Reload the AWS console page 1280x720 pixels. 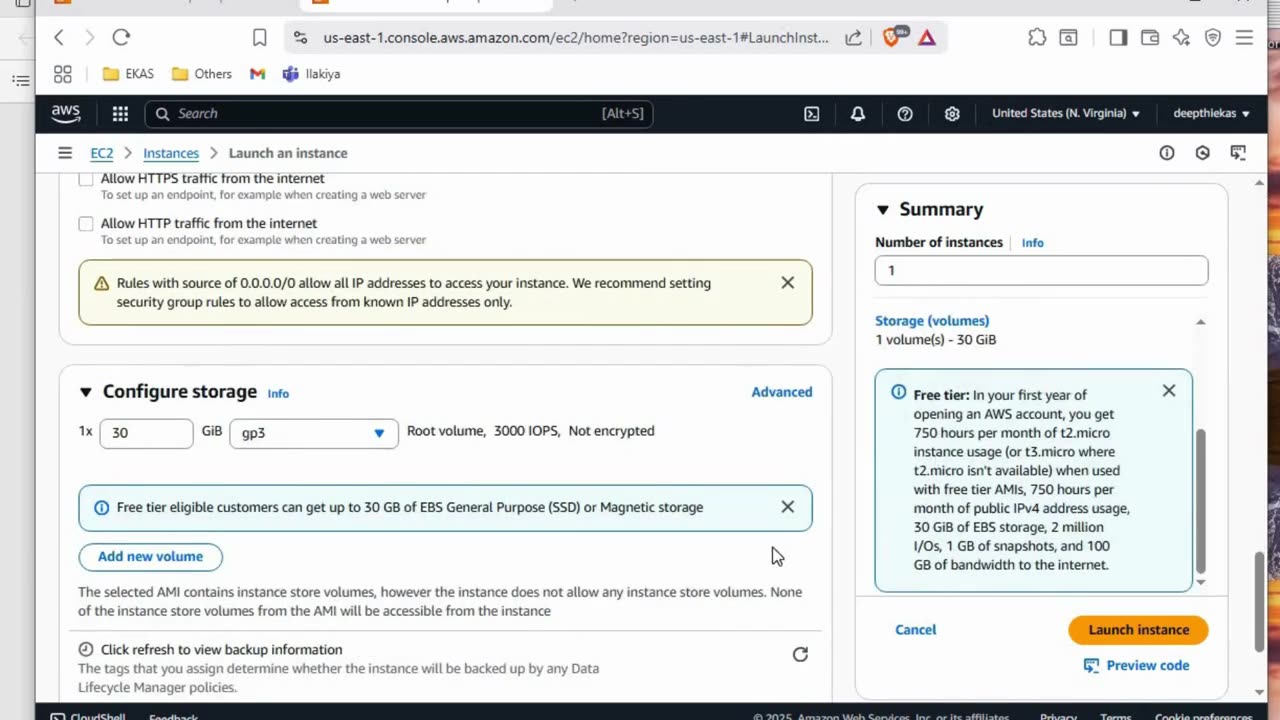121,38
